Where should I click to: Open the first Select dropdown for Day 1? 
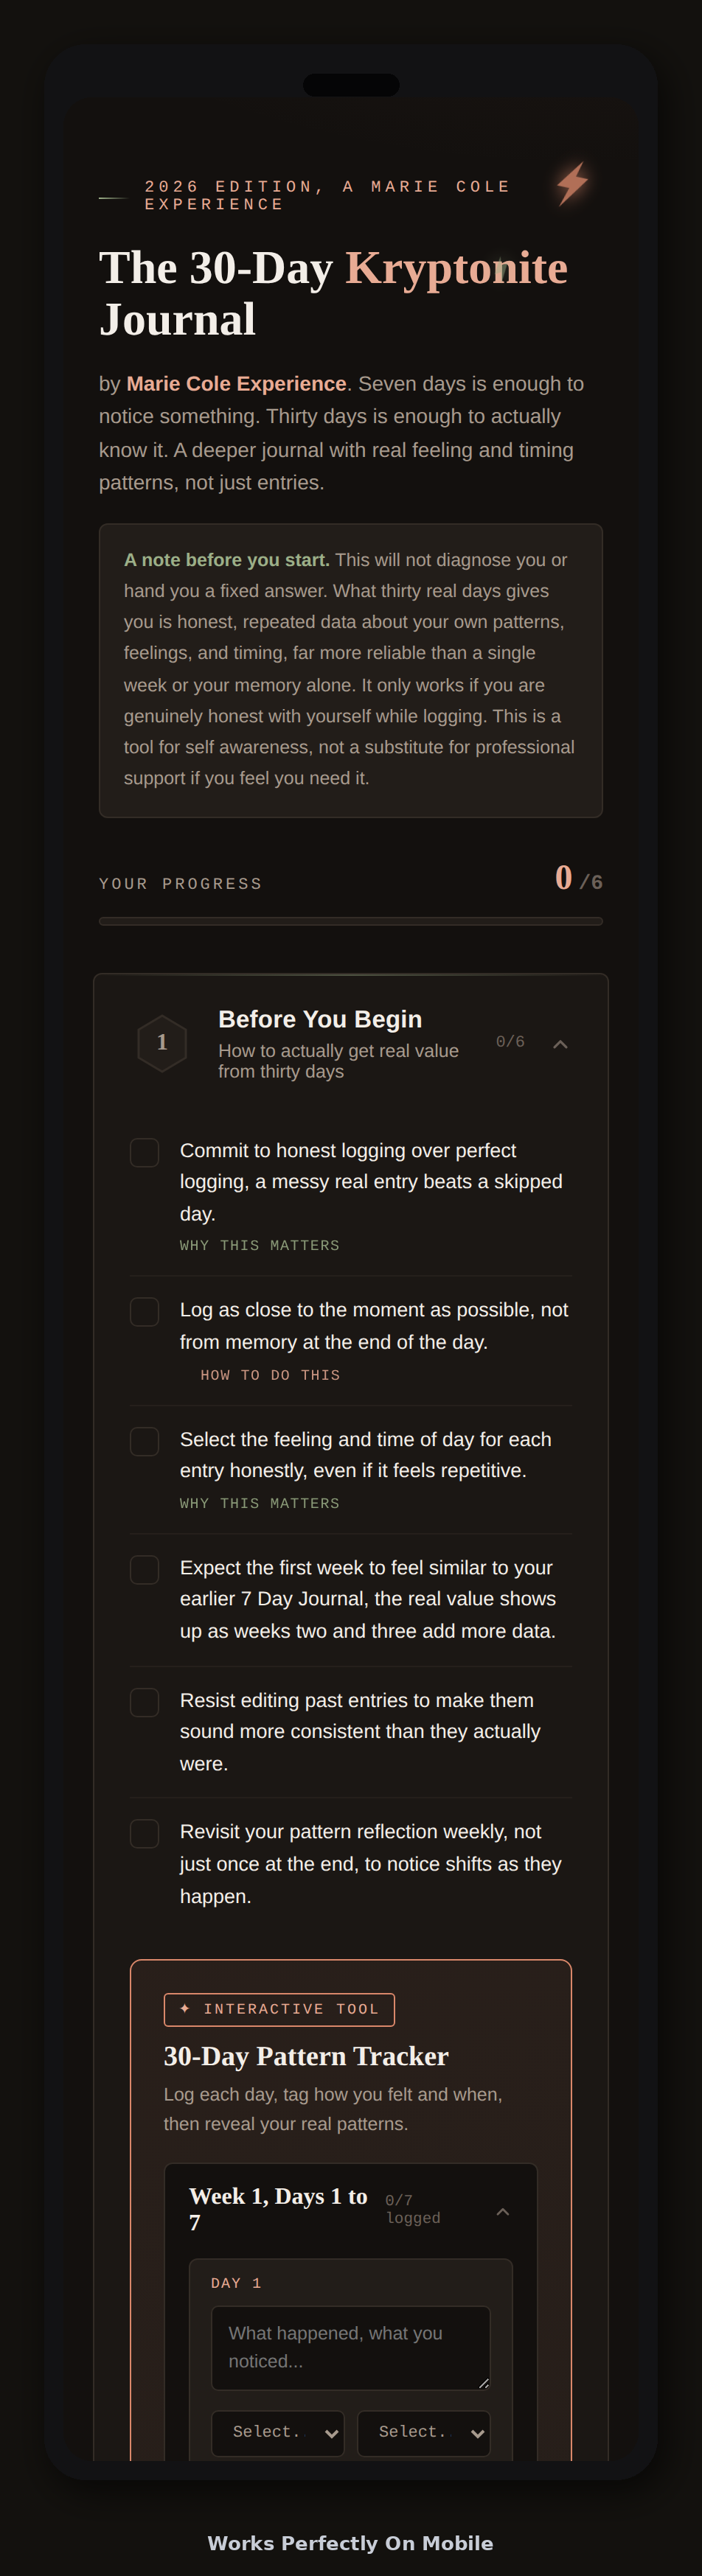pyautogui.click(x=278, y=2432)
